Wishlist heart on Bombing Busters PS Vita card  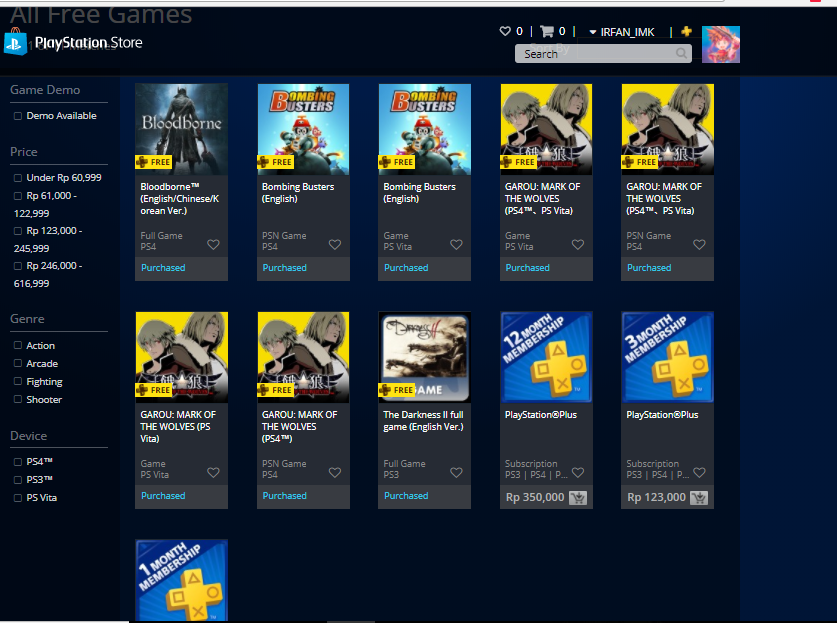(456, 245)
